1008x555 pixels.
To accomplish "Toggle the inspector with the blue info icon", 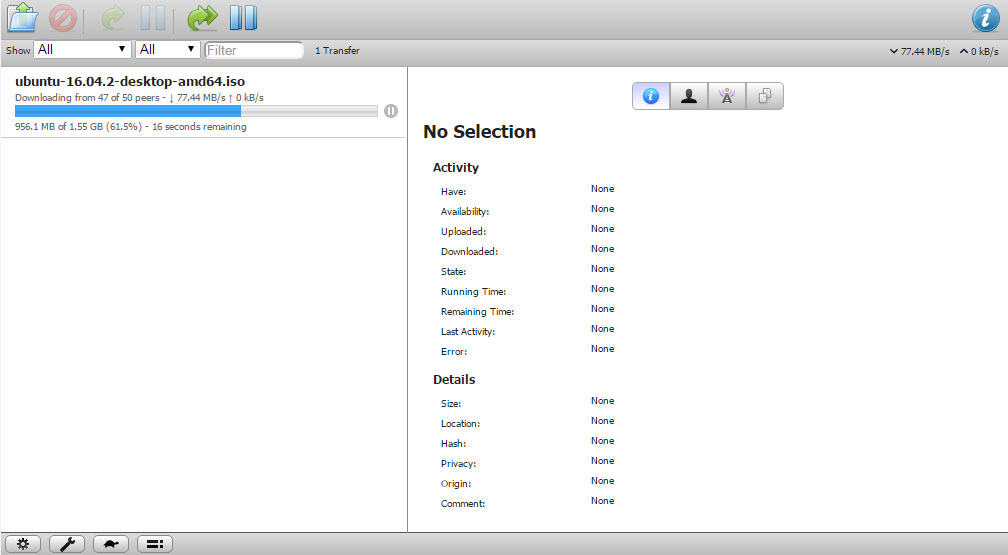I will point(986,18).
